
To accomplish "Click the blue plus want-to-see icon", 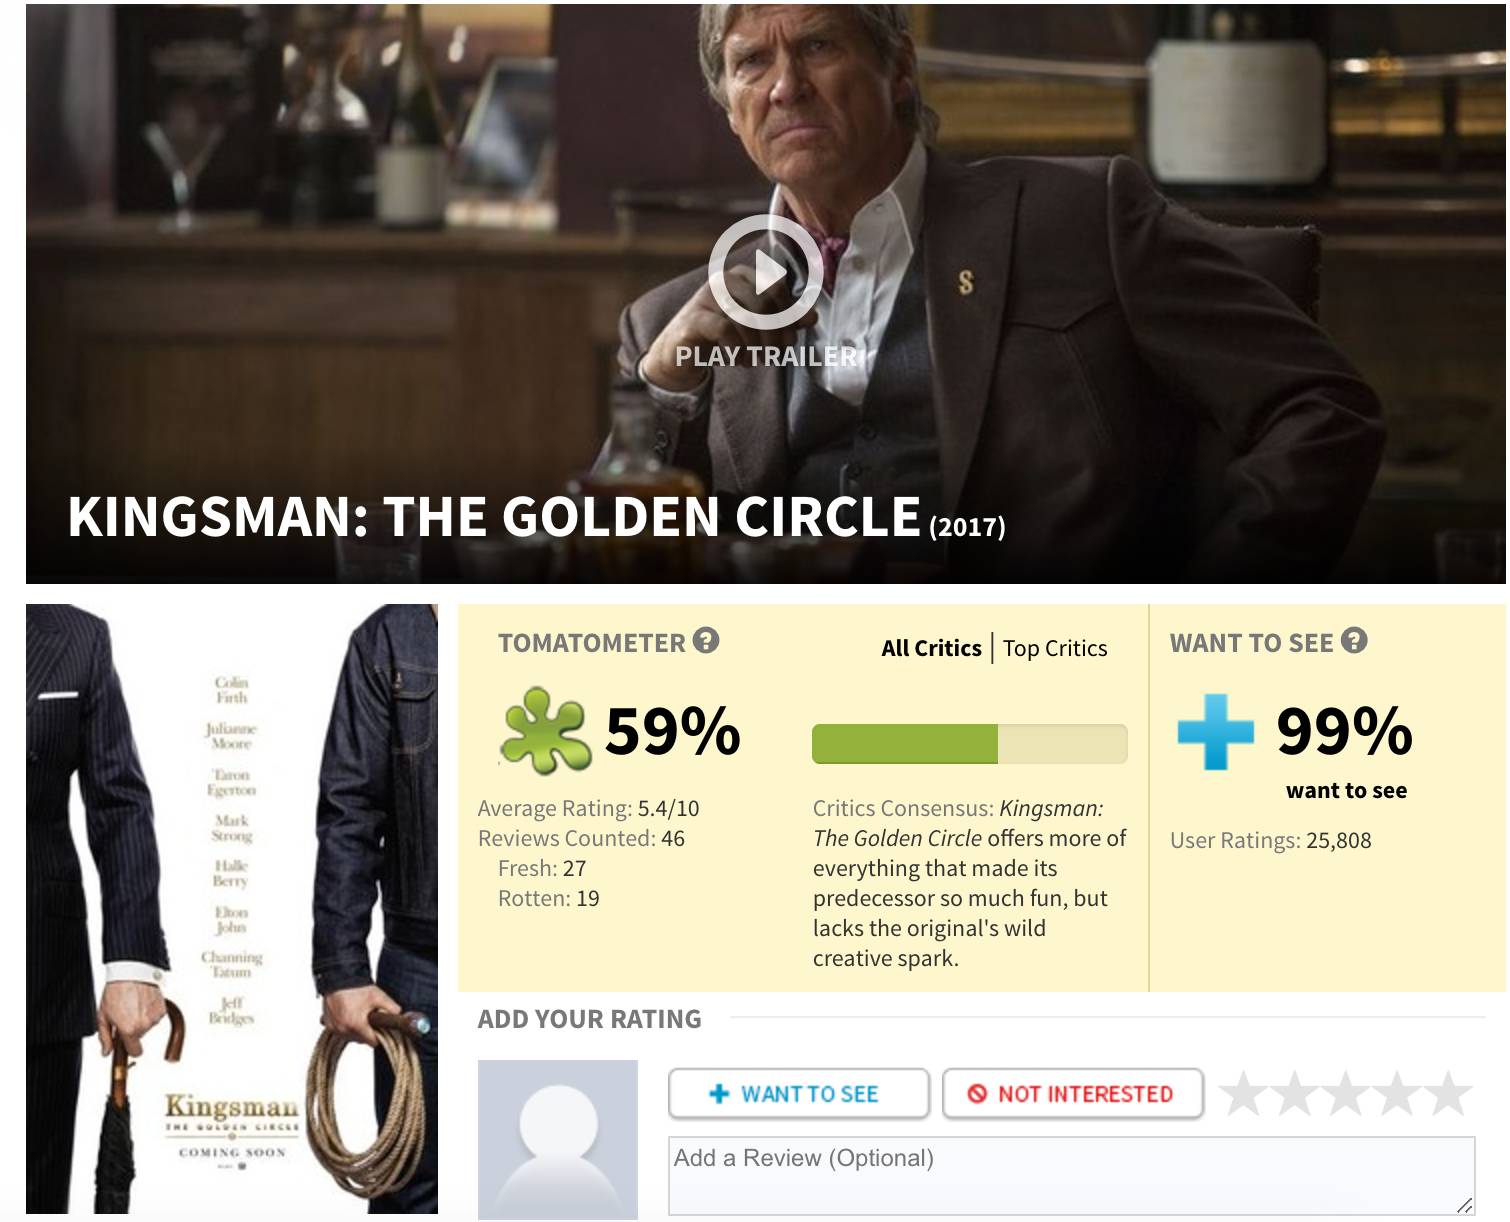I will pyautogui.click(x=1215, y=731).
